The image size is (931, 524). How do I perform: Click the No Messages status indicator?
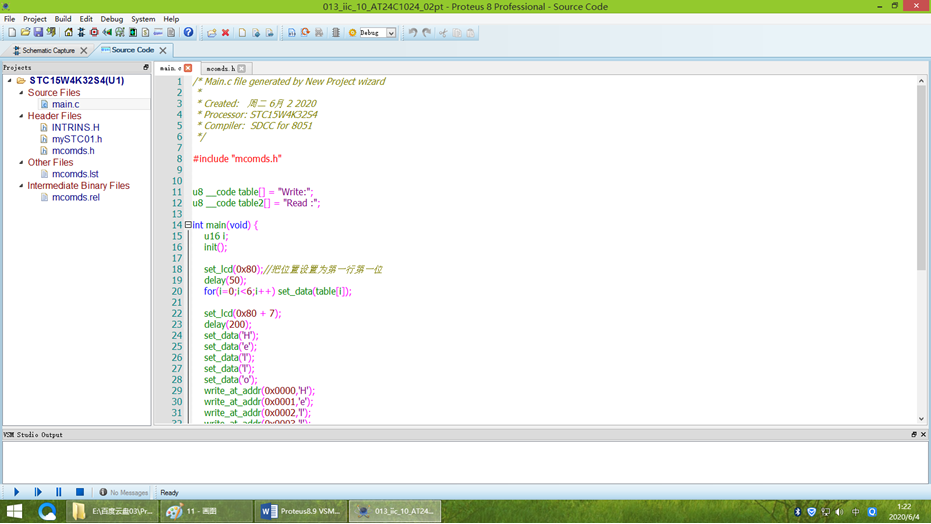(x=124, y=493)
